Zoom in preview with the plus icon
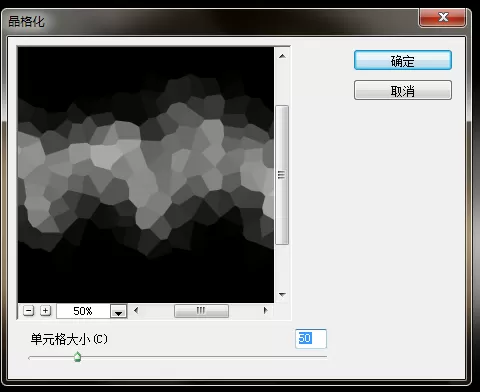The height and width of the screenshot is (392, 480). point(45,311)
